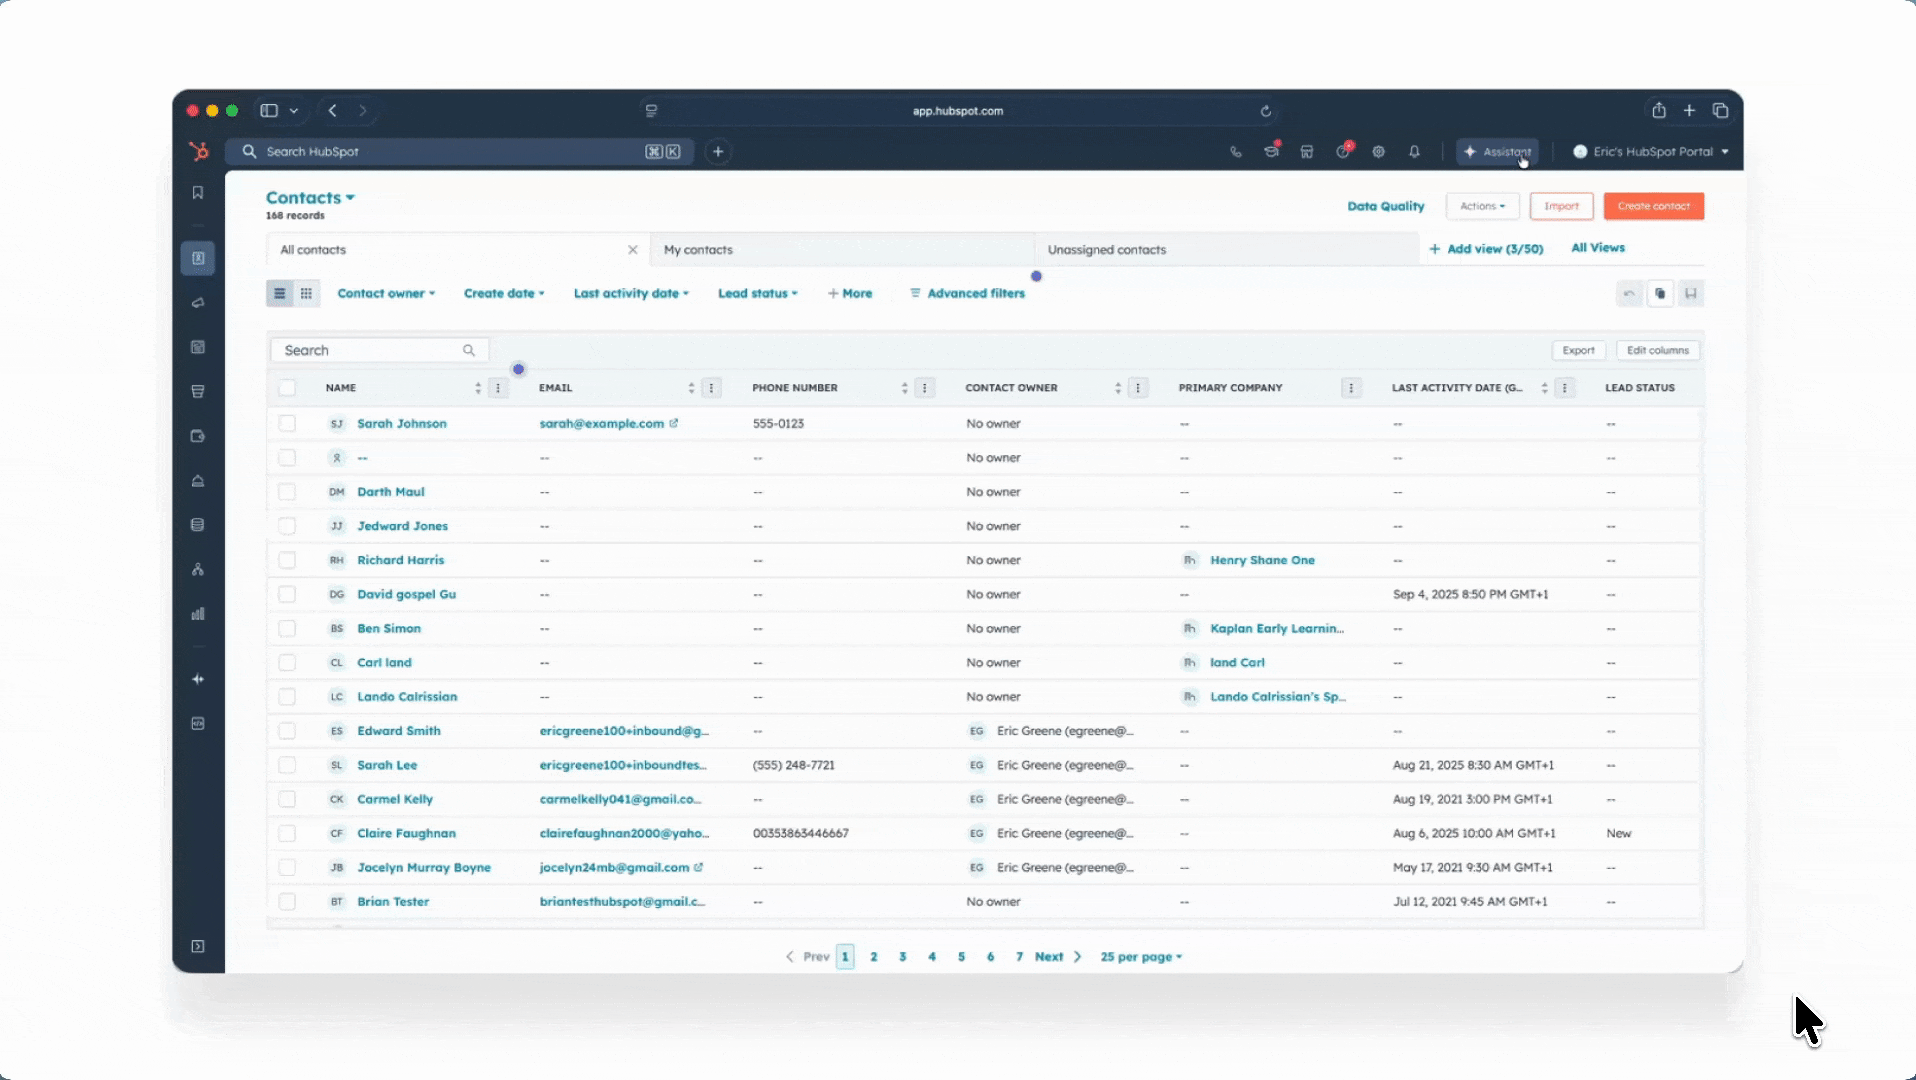Check the box for Richard Harris
The image size is (1916, 1080).
287,560
